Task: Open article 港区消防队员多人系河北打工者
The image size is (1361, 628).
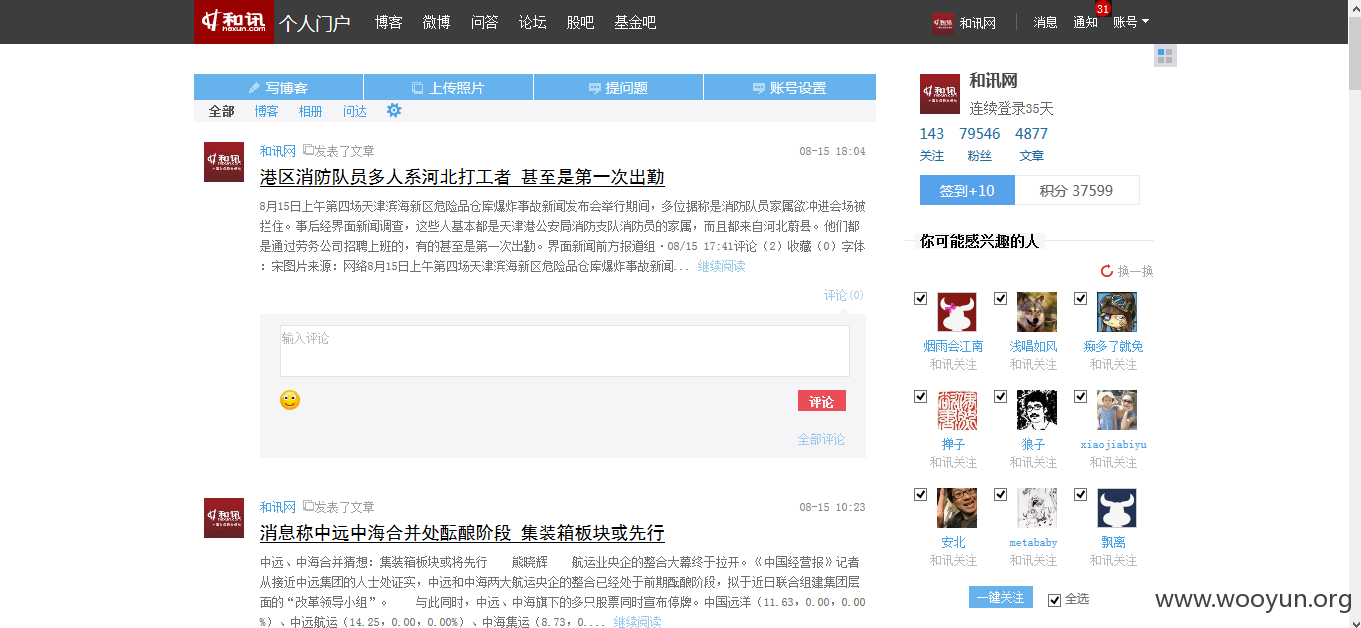Action: tap(462, 177)
